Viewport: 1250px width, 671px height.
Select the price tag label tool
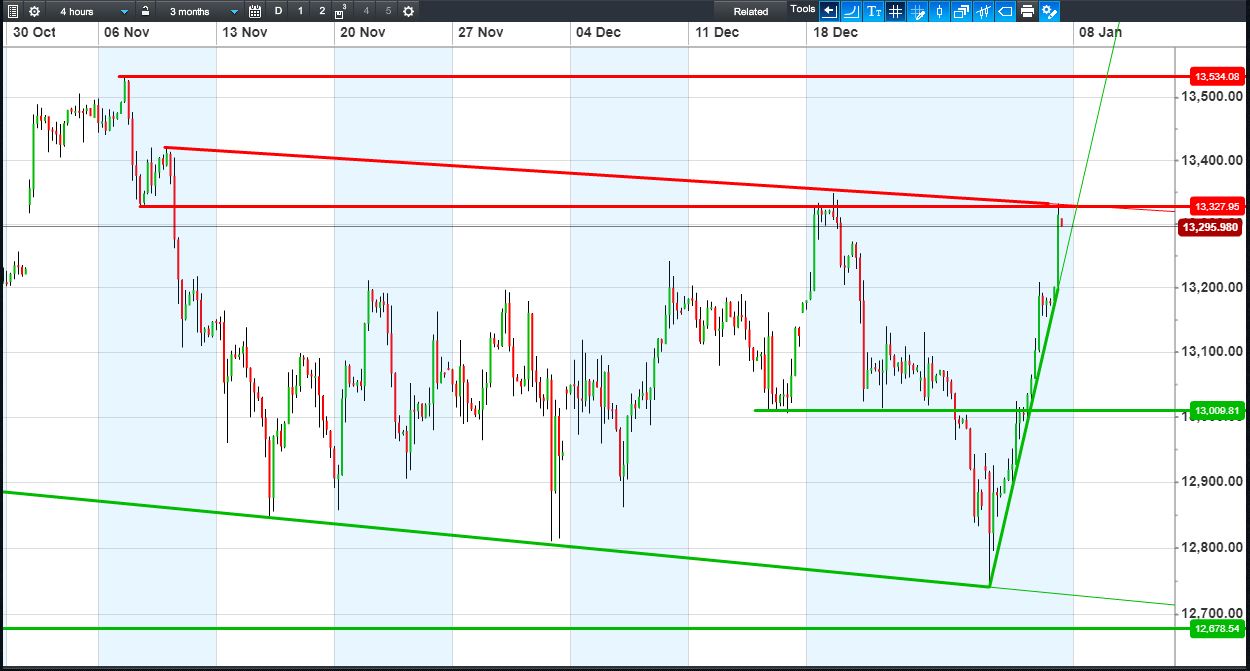pyautogui.click(x=1005, y=11)
